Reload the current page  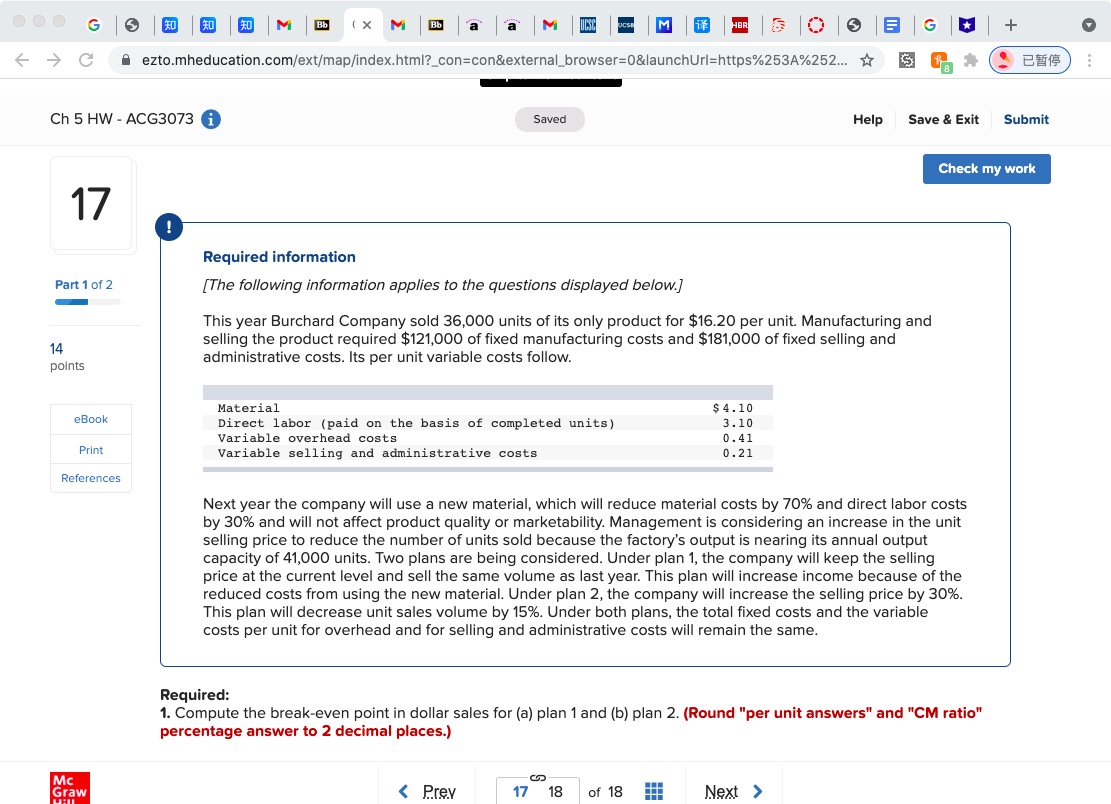(x=86, y=60)
